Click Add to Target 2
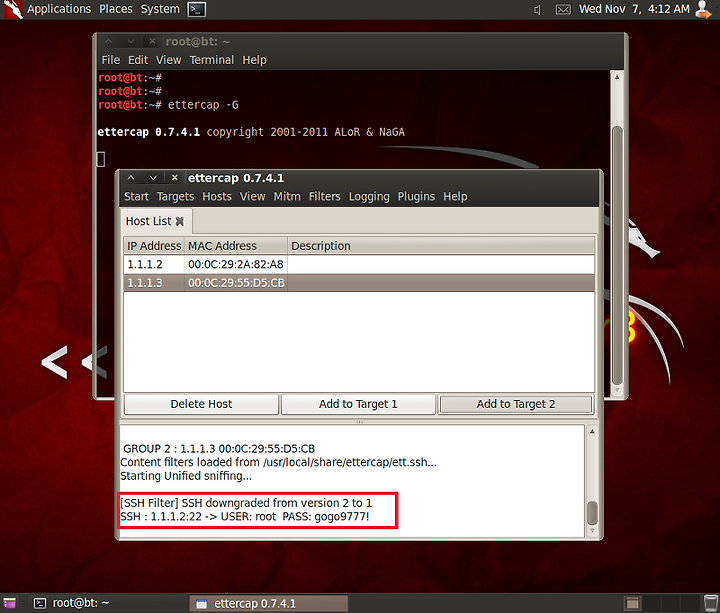 click(516, 404)
